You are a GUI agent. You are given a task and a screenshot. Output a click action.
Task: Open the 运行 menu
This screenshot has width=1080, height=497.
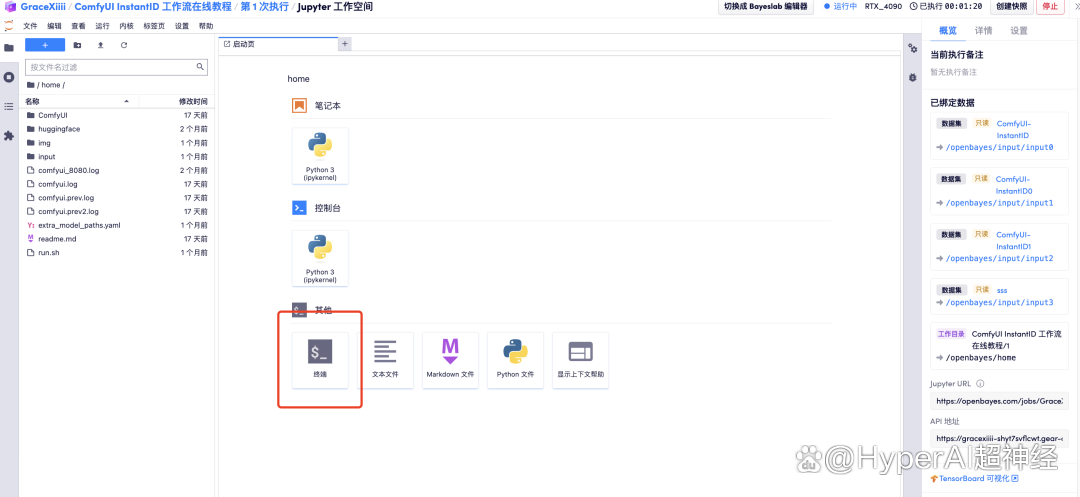pos(103,26)
